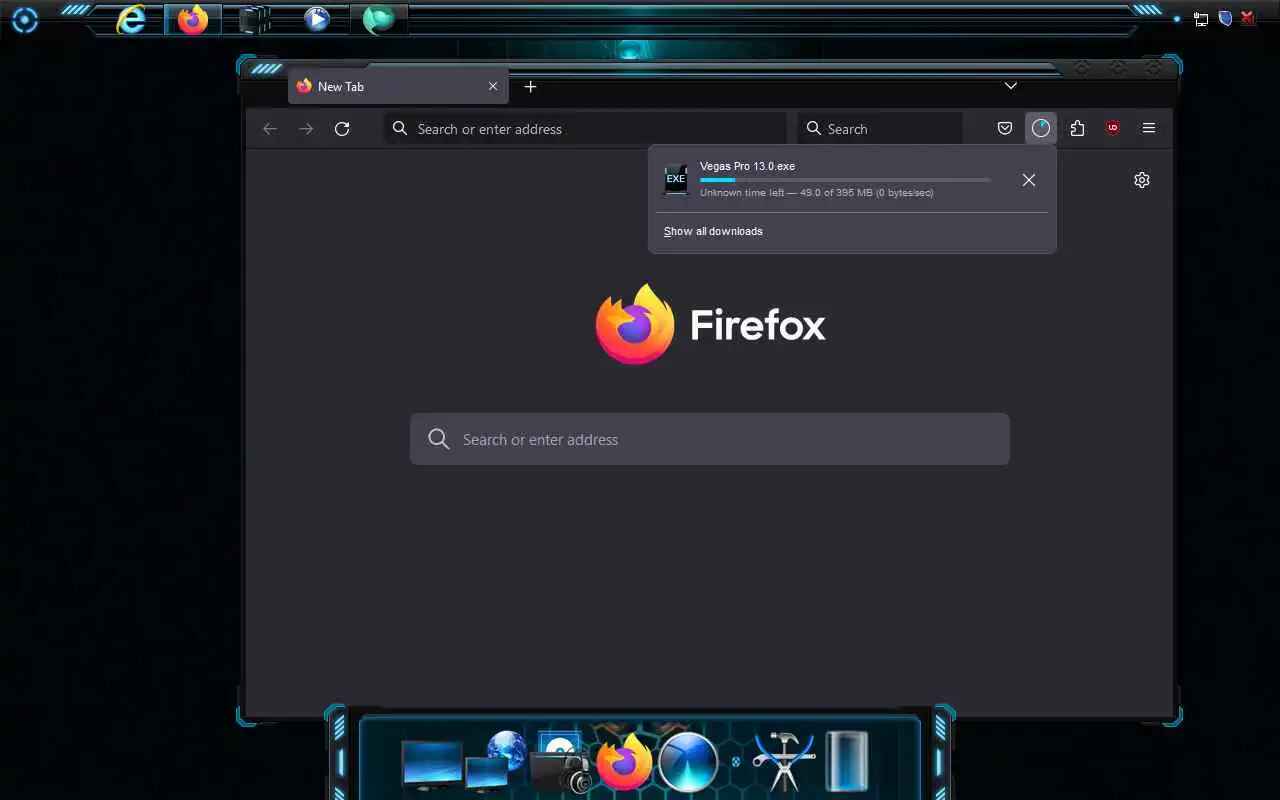Focus the toolbar Search box
Screen dimensions: 1280x800
(880, 129)
